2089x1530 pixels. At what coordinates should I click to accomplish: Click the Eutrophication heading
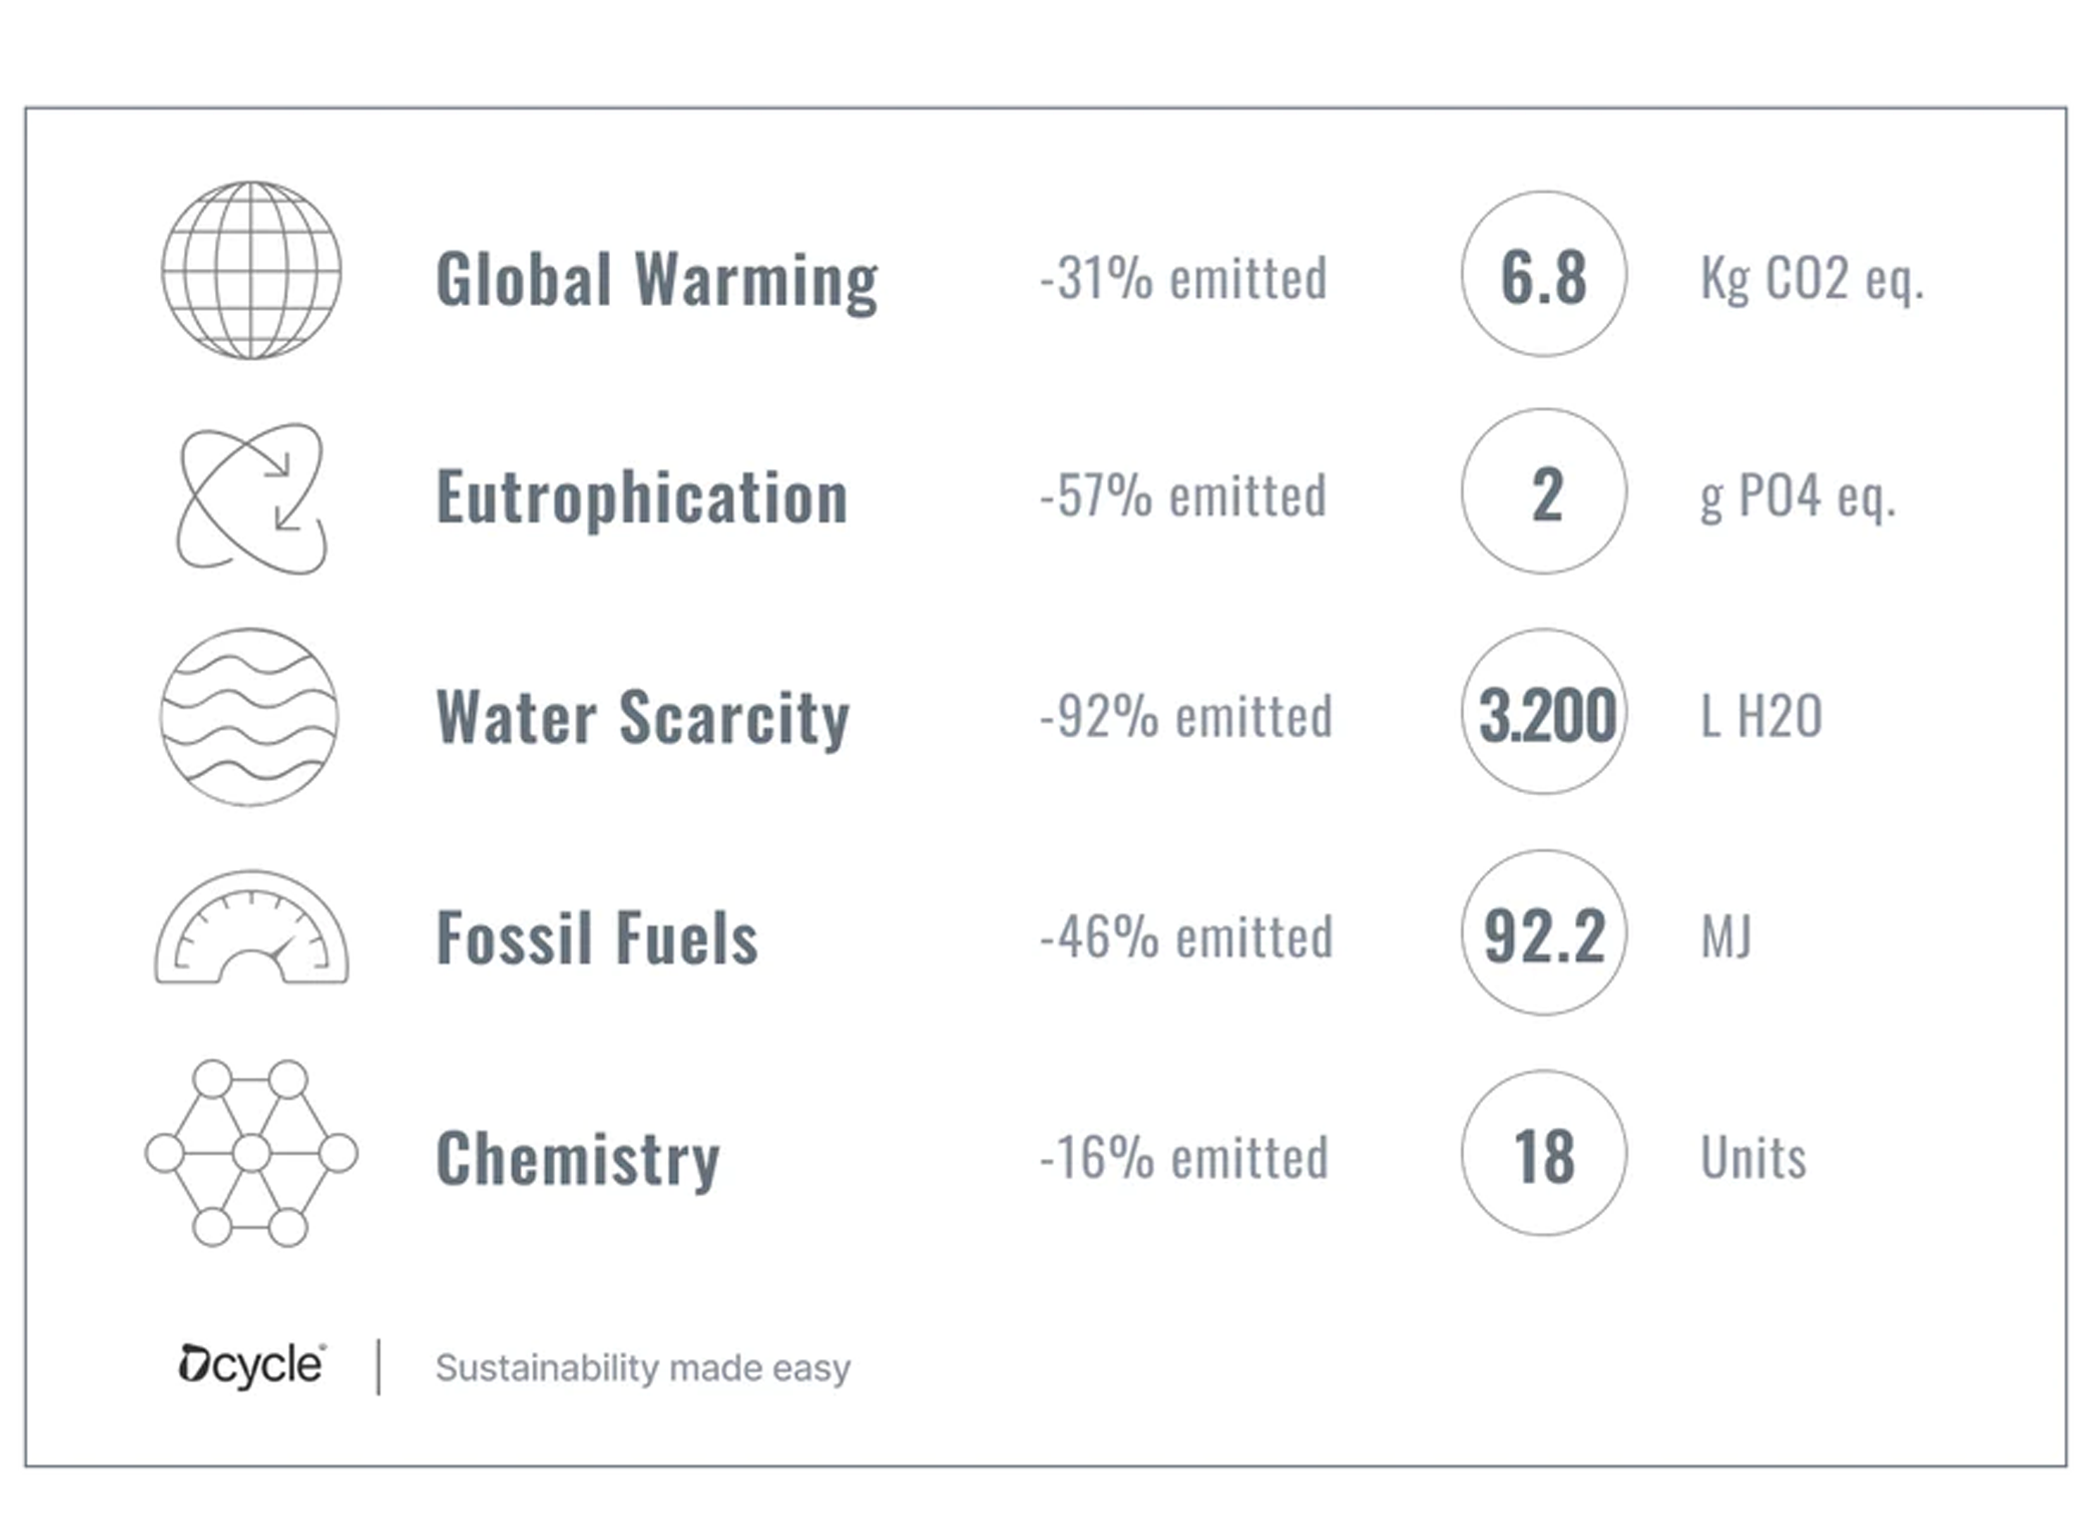[642, 497]
